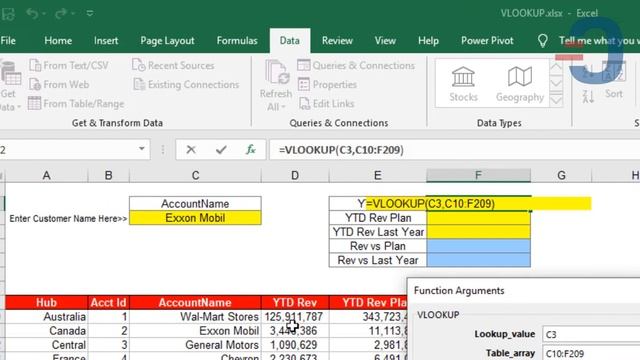Click YTD Rev Plan label cell
Screen dimensions: 640x360
[378, 218]
